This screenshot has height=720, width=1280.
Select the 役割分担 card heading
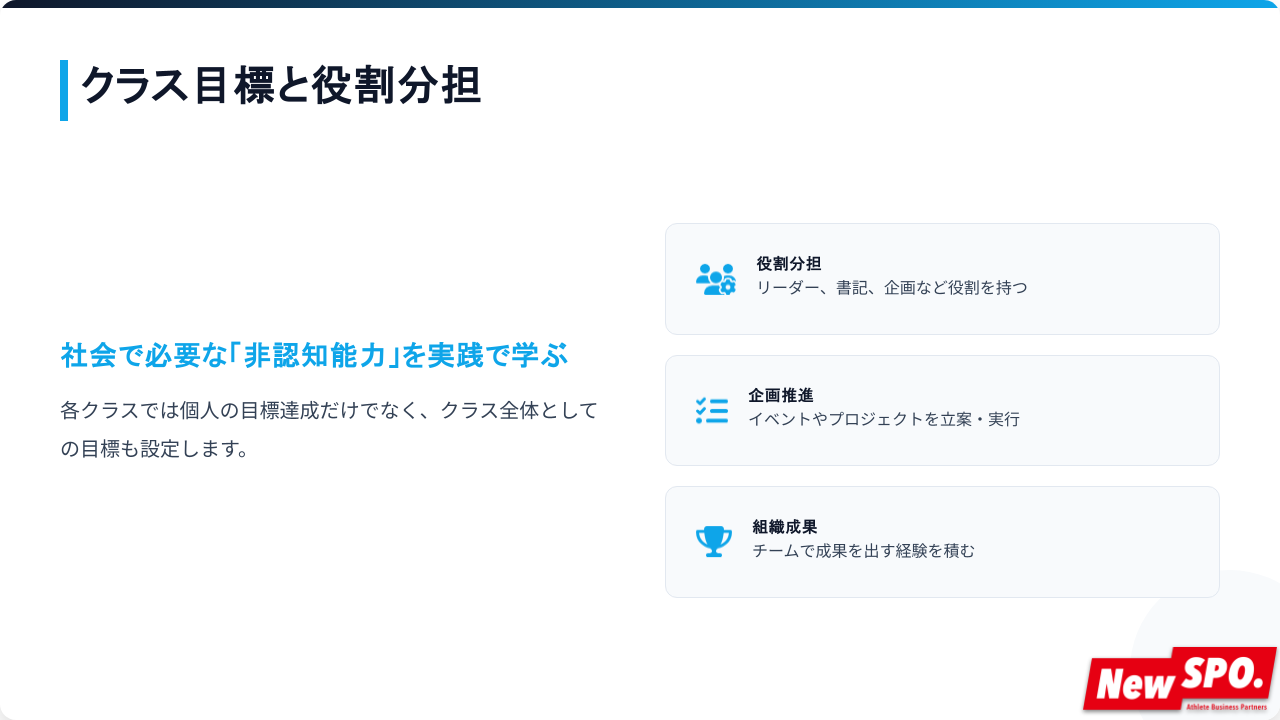pos(789,264)
